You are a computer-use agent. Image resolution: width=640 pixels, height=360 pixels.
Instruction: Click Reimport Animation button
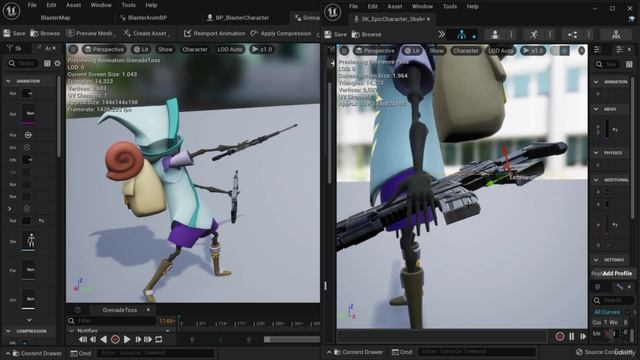(x=214, y=33)
